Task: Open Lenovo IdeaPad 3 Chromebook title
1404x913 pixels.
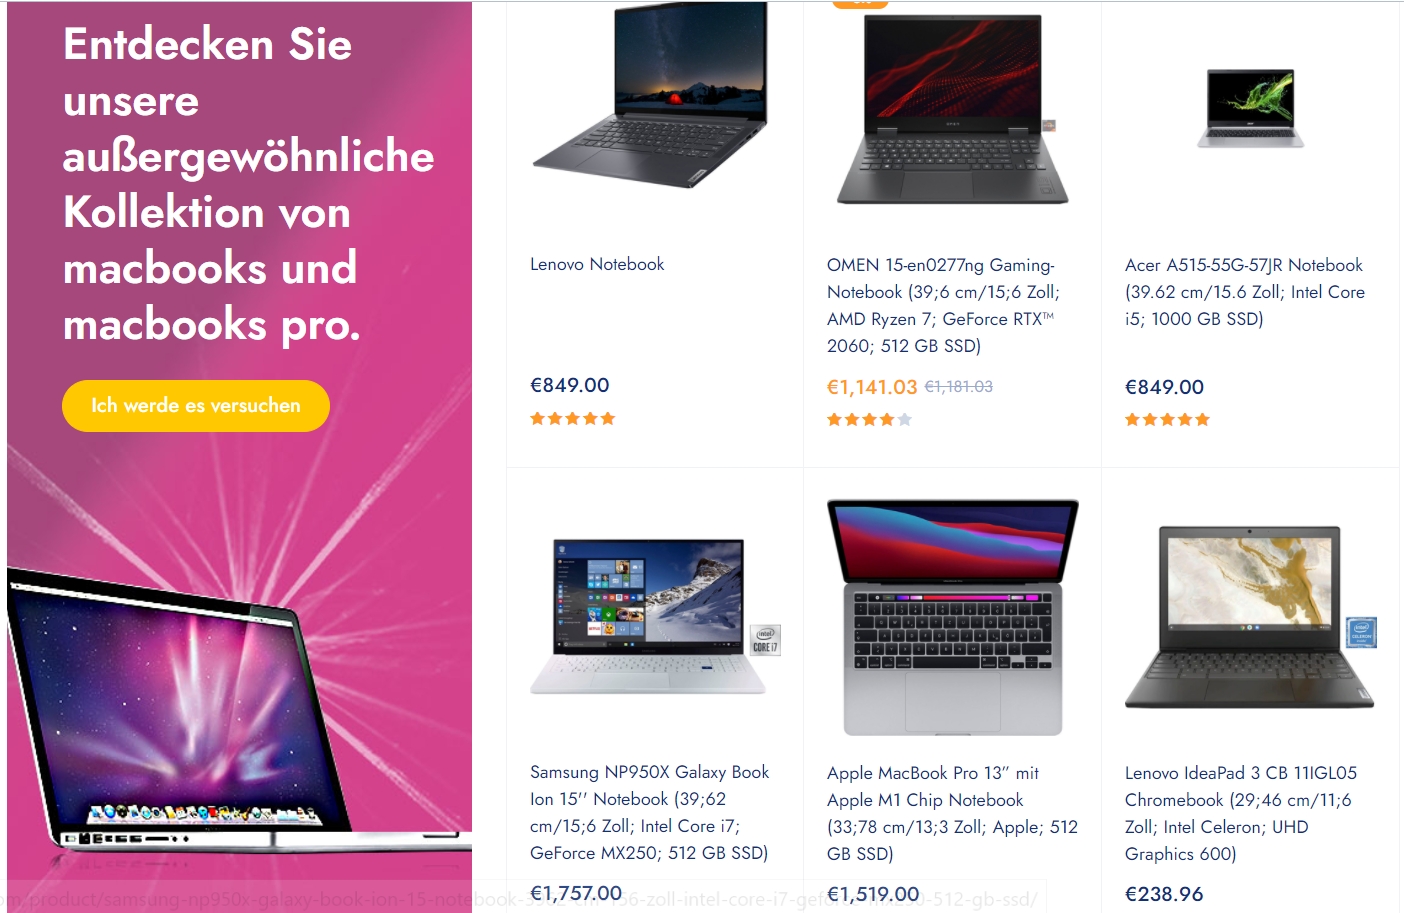Action: (x=1241, y=813)
